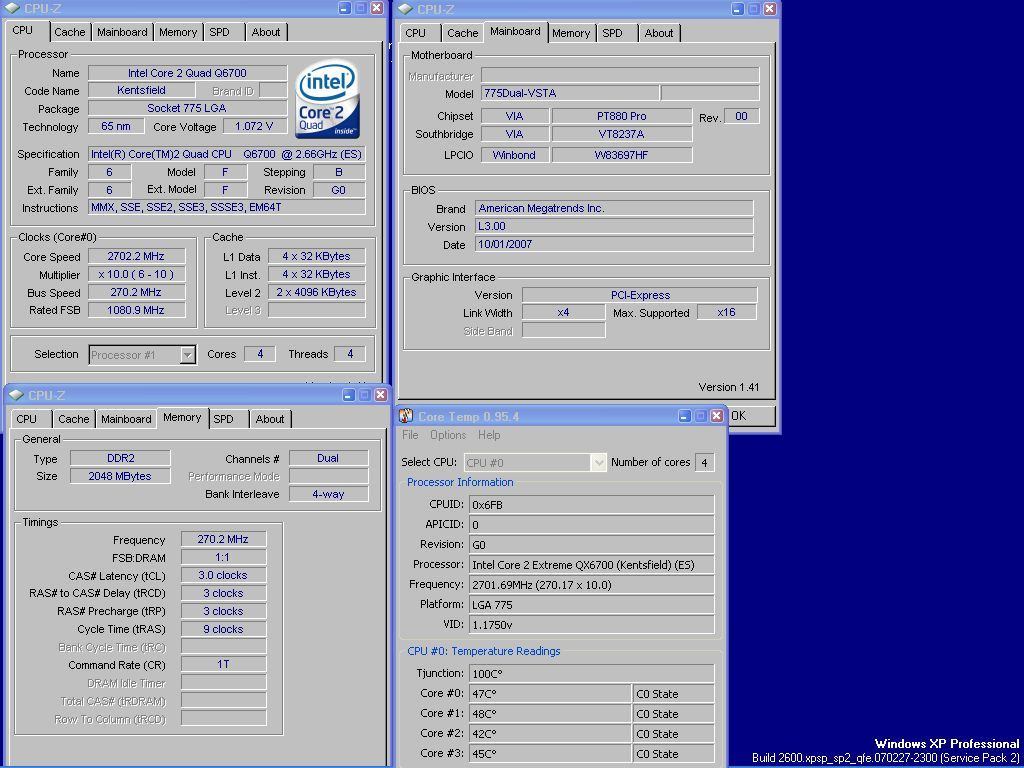Select the About tab in the Mainboard window
The image size is (1024, 768).
tap(659, 33)
